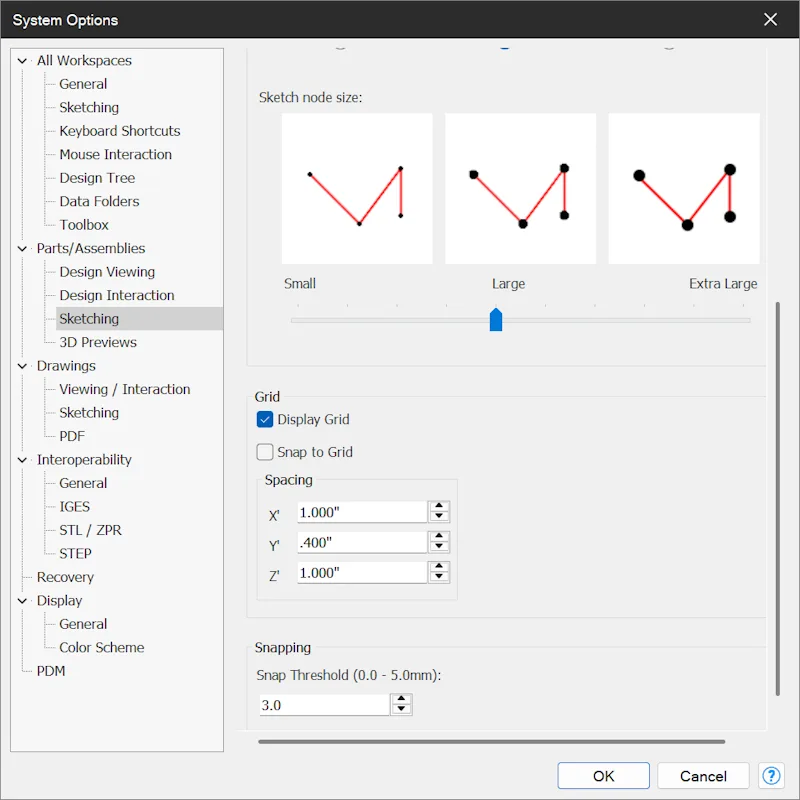Open STL / ZPR settings
Viewport: 800px width, 800px height.
pyautogui.click(x=90, y=530)
